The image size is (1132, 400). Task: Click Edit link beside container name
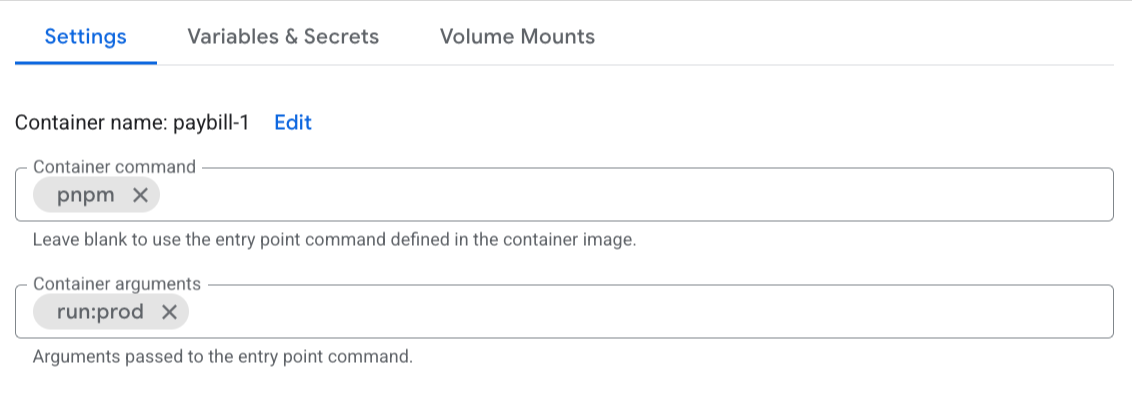coord(293,123)
